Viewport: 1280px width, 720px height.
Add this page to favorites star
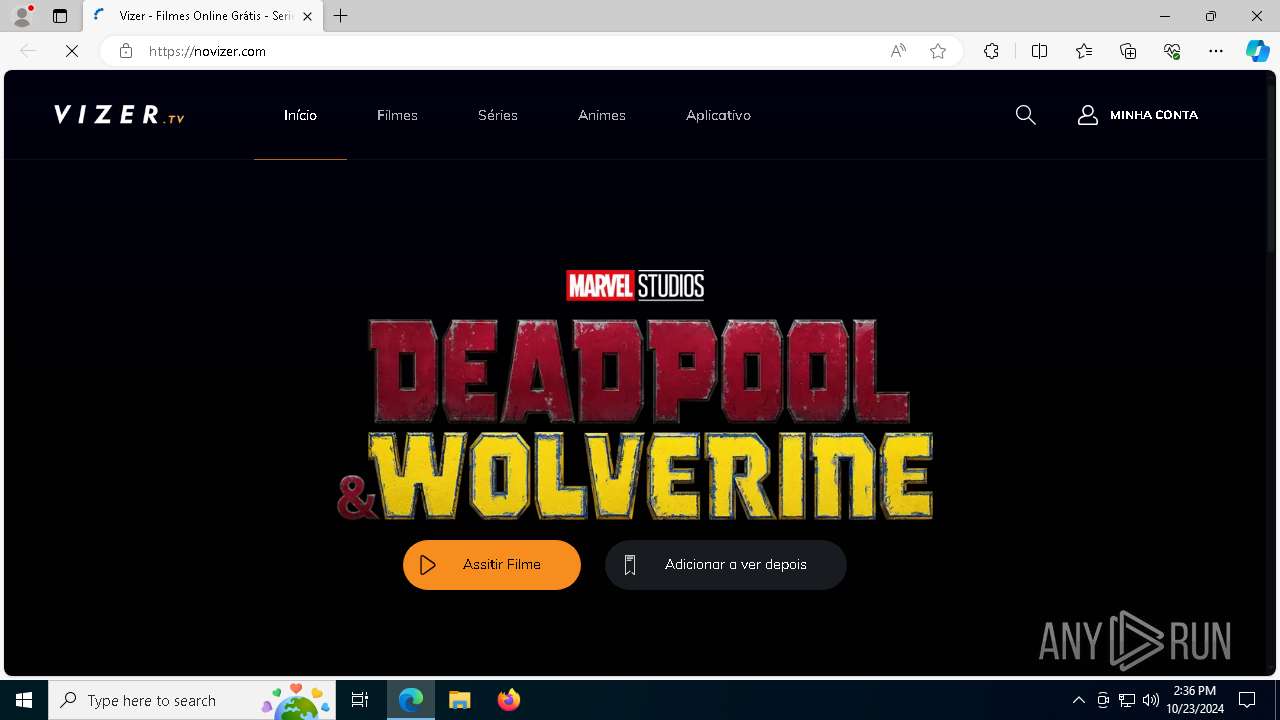click(x=938, y=51)
